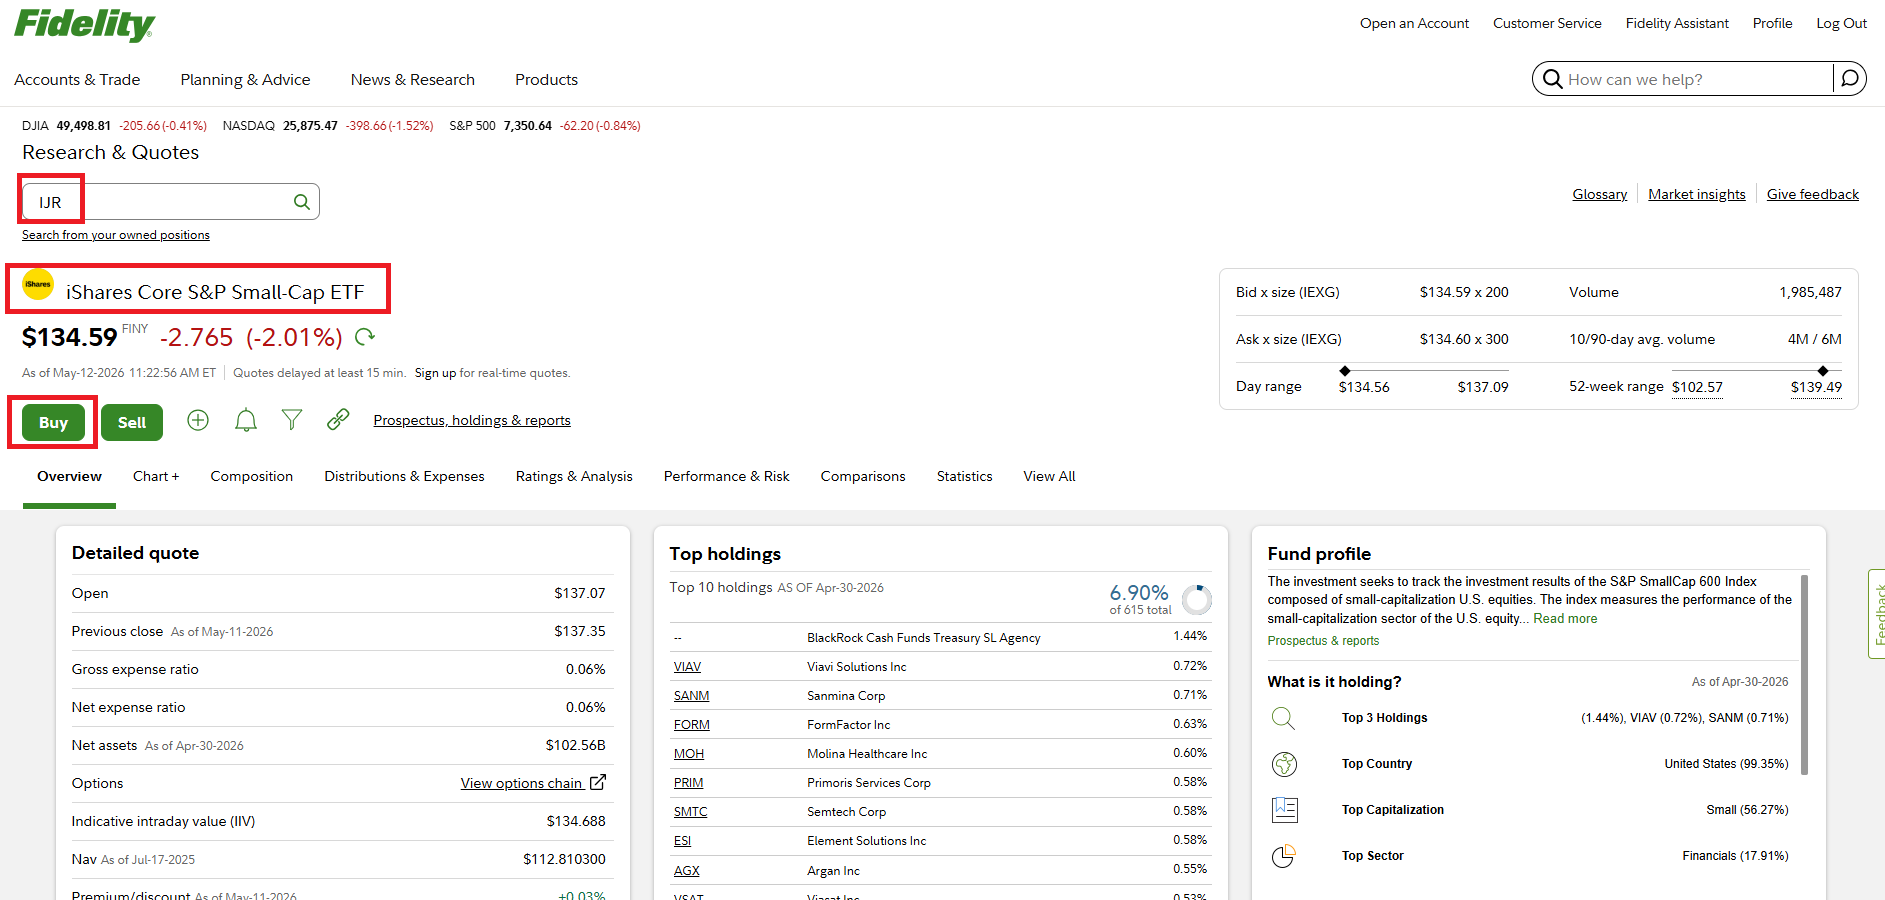Click the How can we help search field
This screenshot has width=1885, height=900.
(1698, 79)
